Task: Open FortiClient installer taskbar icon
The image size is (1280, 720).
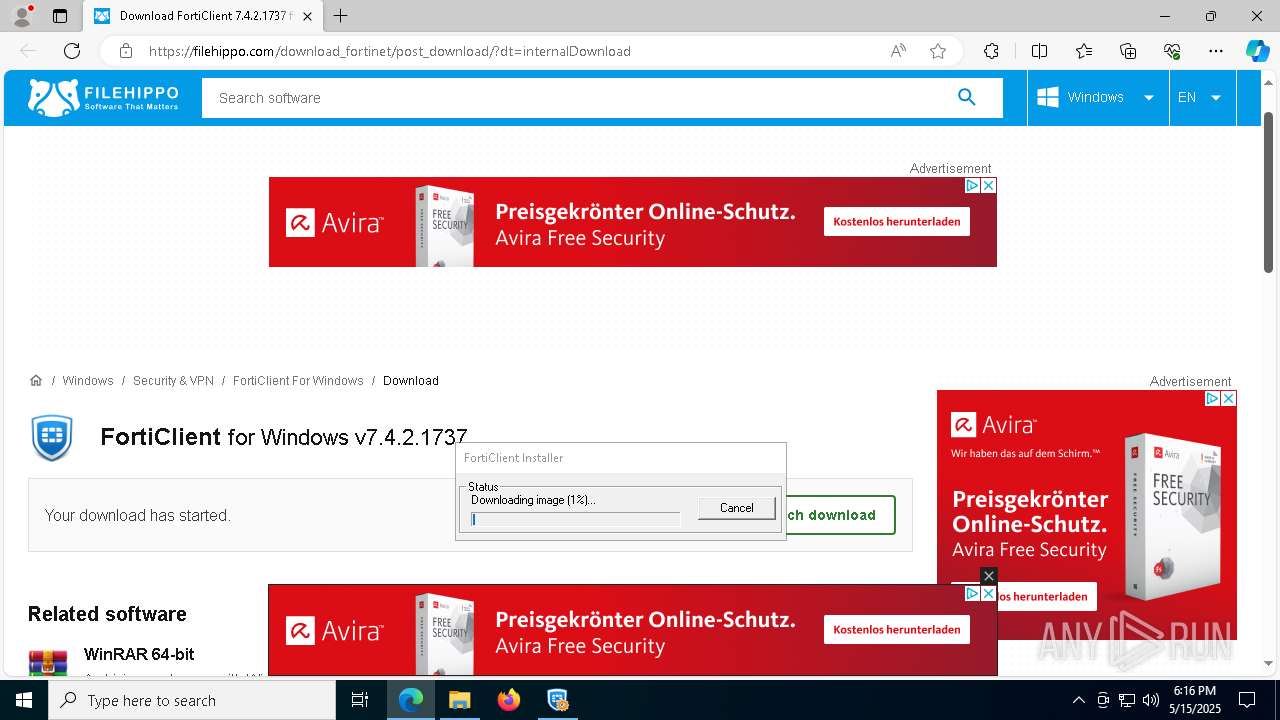Action: pyautogui.click(x=557, y=700)
